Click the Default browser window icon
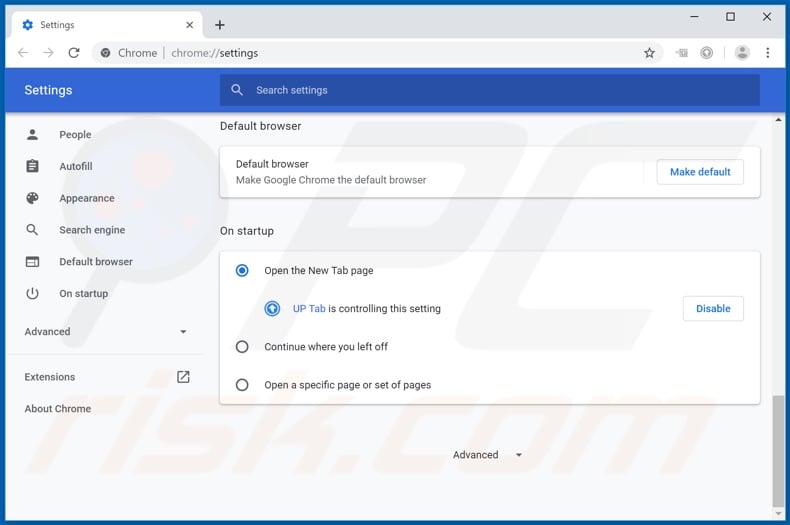The width and height of the screenshot is (790, 525). click(x=32, y=261)
